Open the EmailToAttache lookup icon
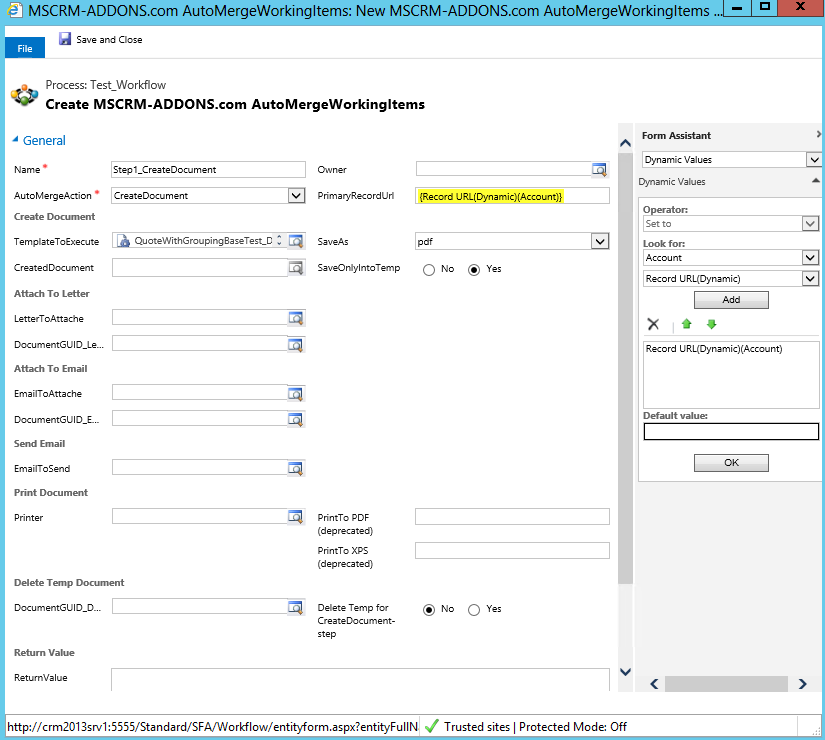This screenshot has width=825, height=740. tap(296, 393)
